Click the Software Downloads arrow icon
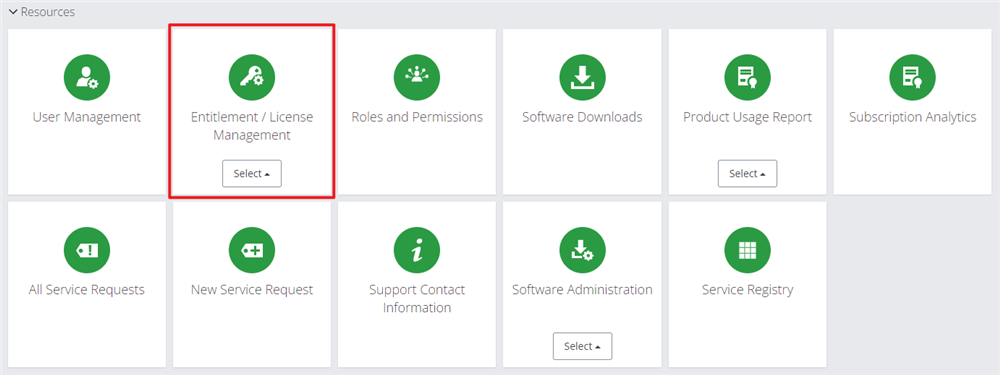This screenshot has height=375, width=1000. pyautogui.click(x=582, y=78)
